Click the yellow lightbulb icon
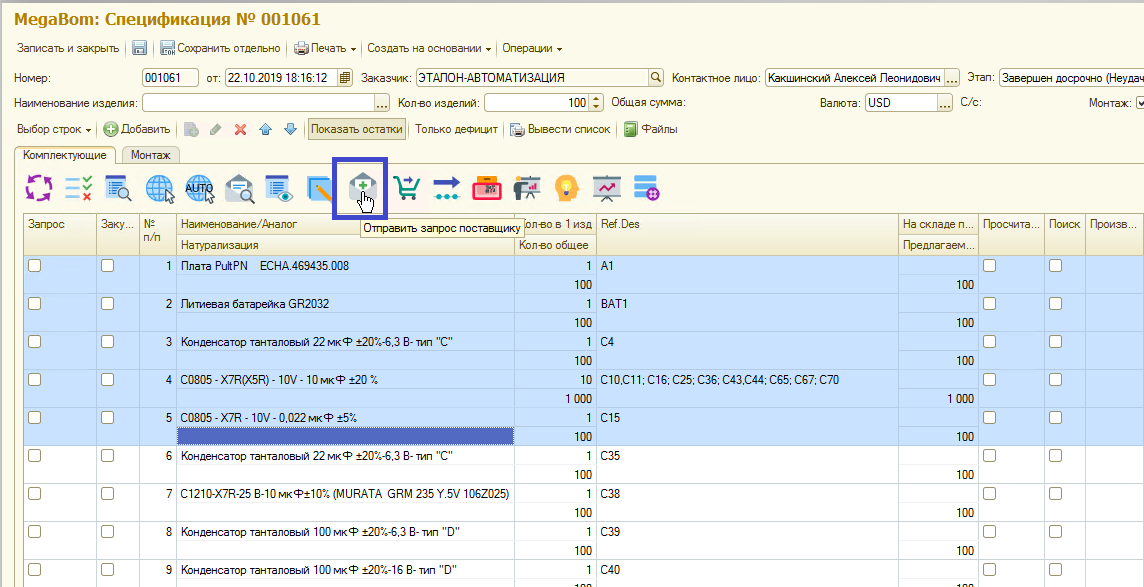Image resolution: width=1144 pixels, height=587 pixels. 567,188
